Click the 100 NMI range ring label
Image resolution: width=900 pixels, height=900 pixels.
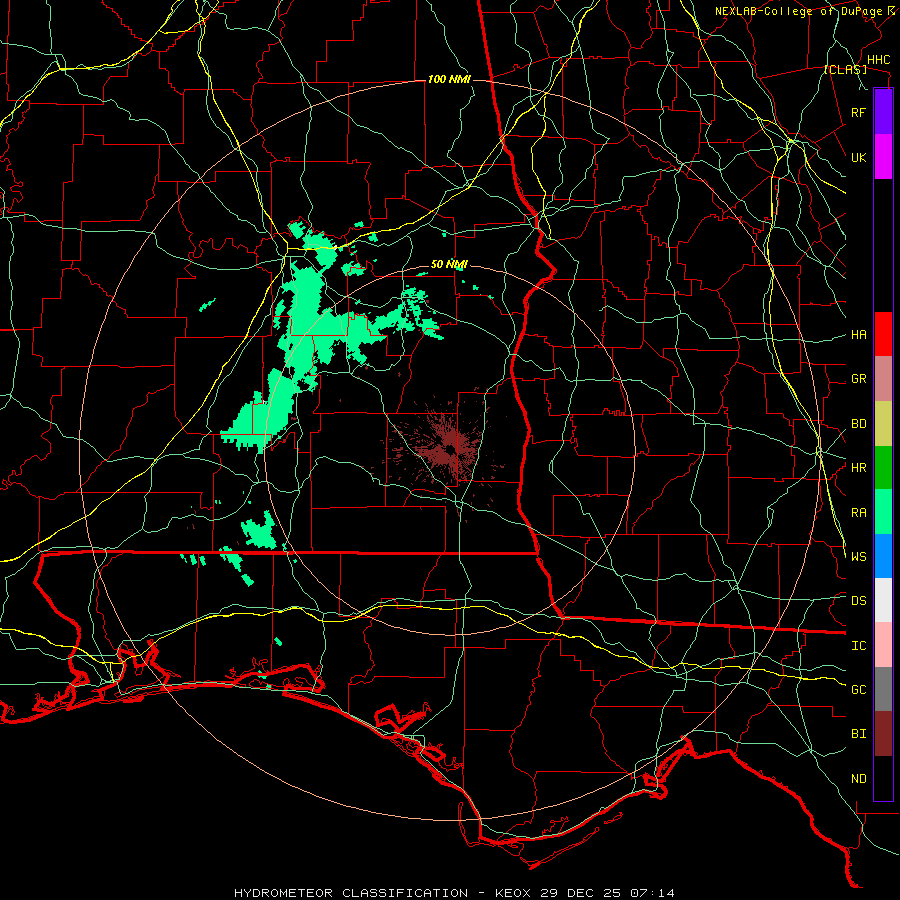(449, 79)
